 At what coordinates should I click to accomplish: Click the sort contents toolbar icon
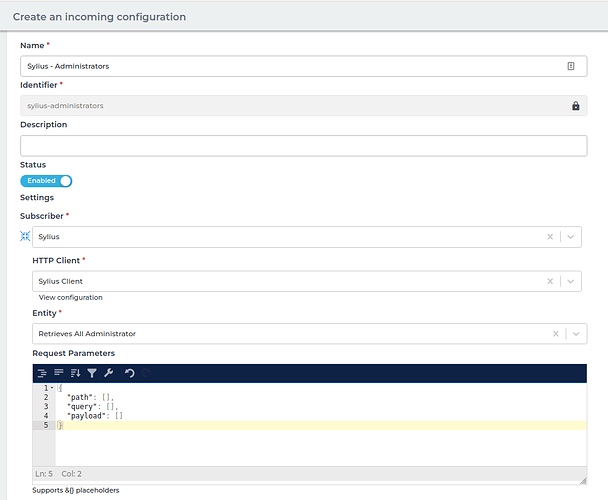75,373
